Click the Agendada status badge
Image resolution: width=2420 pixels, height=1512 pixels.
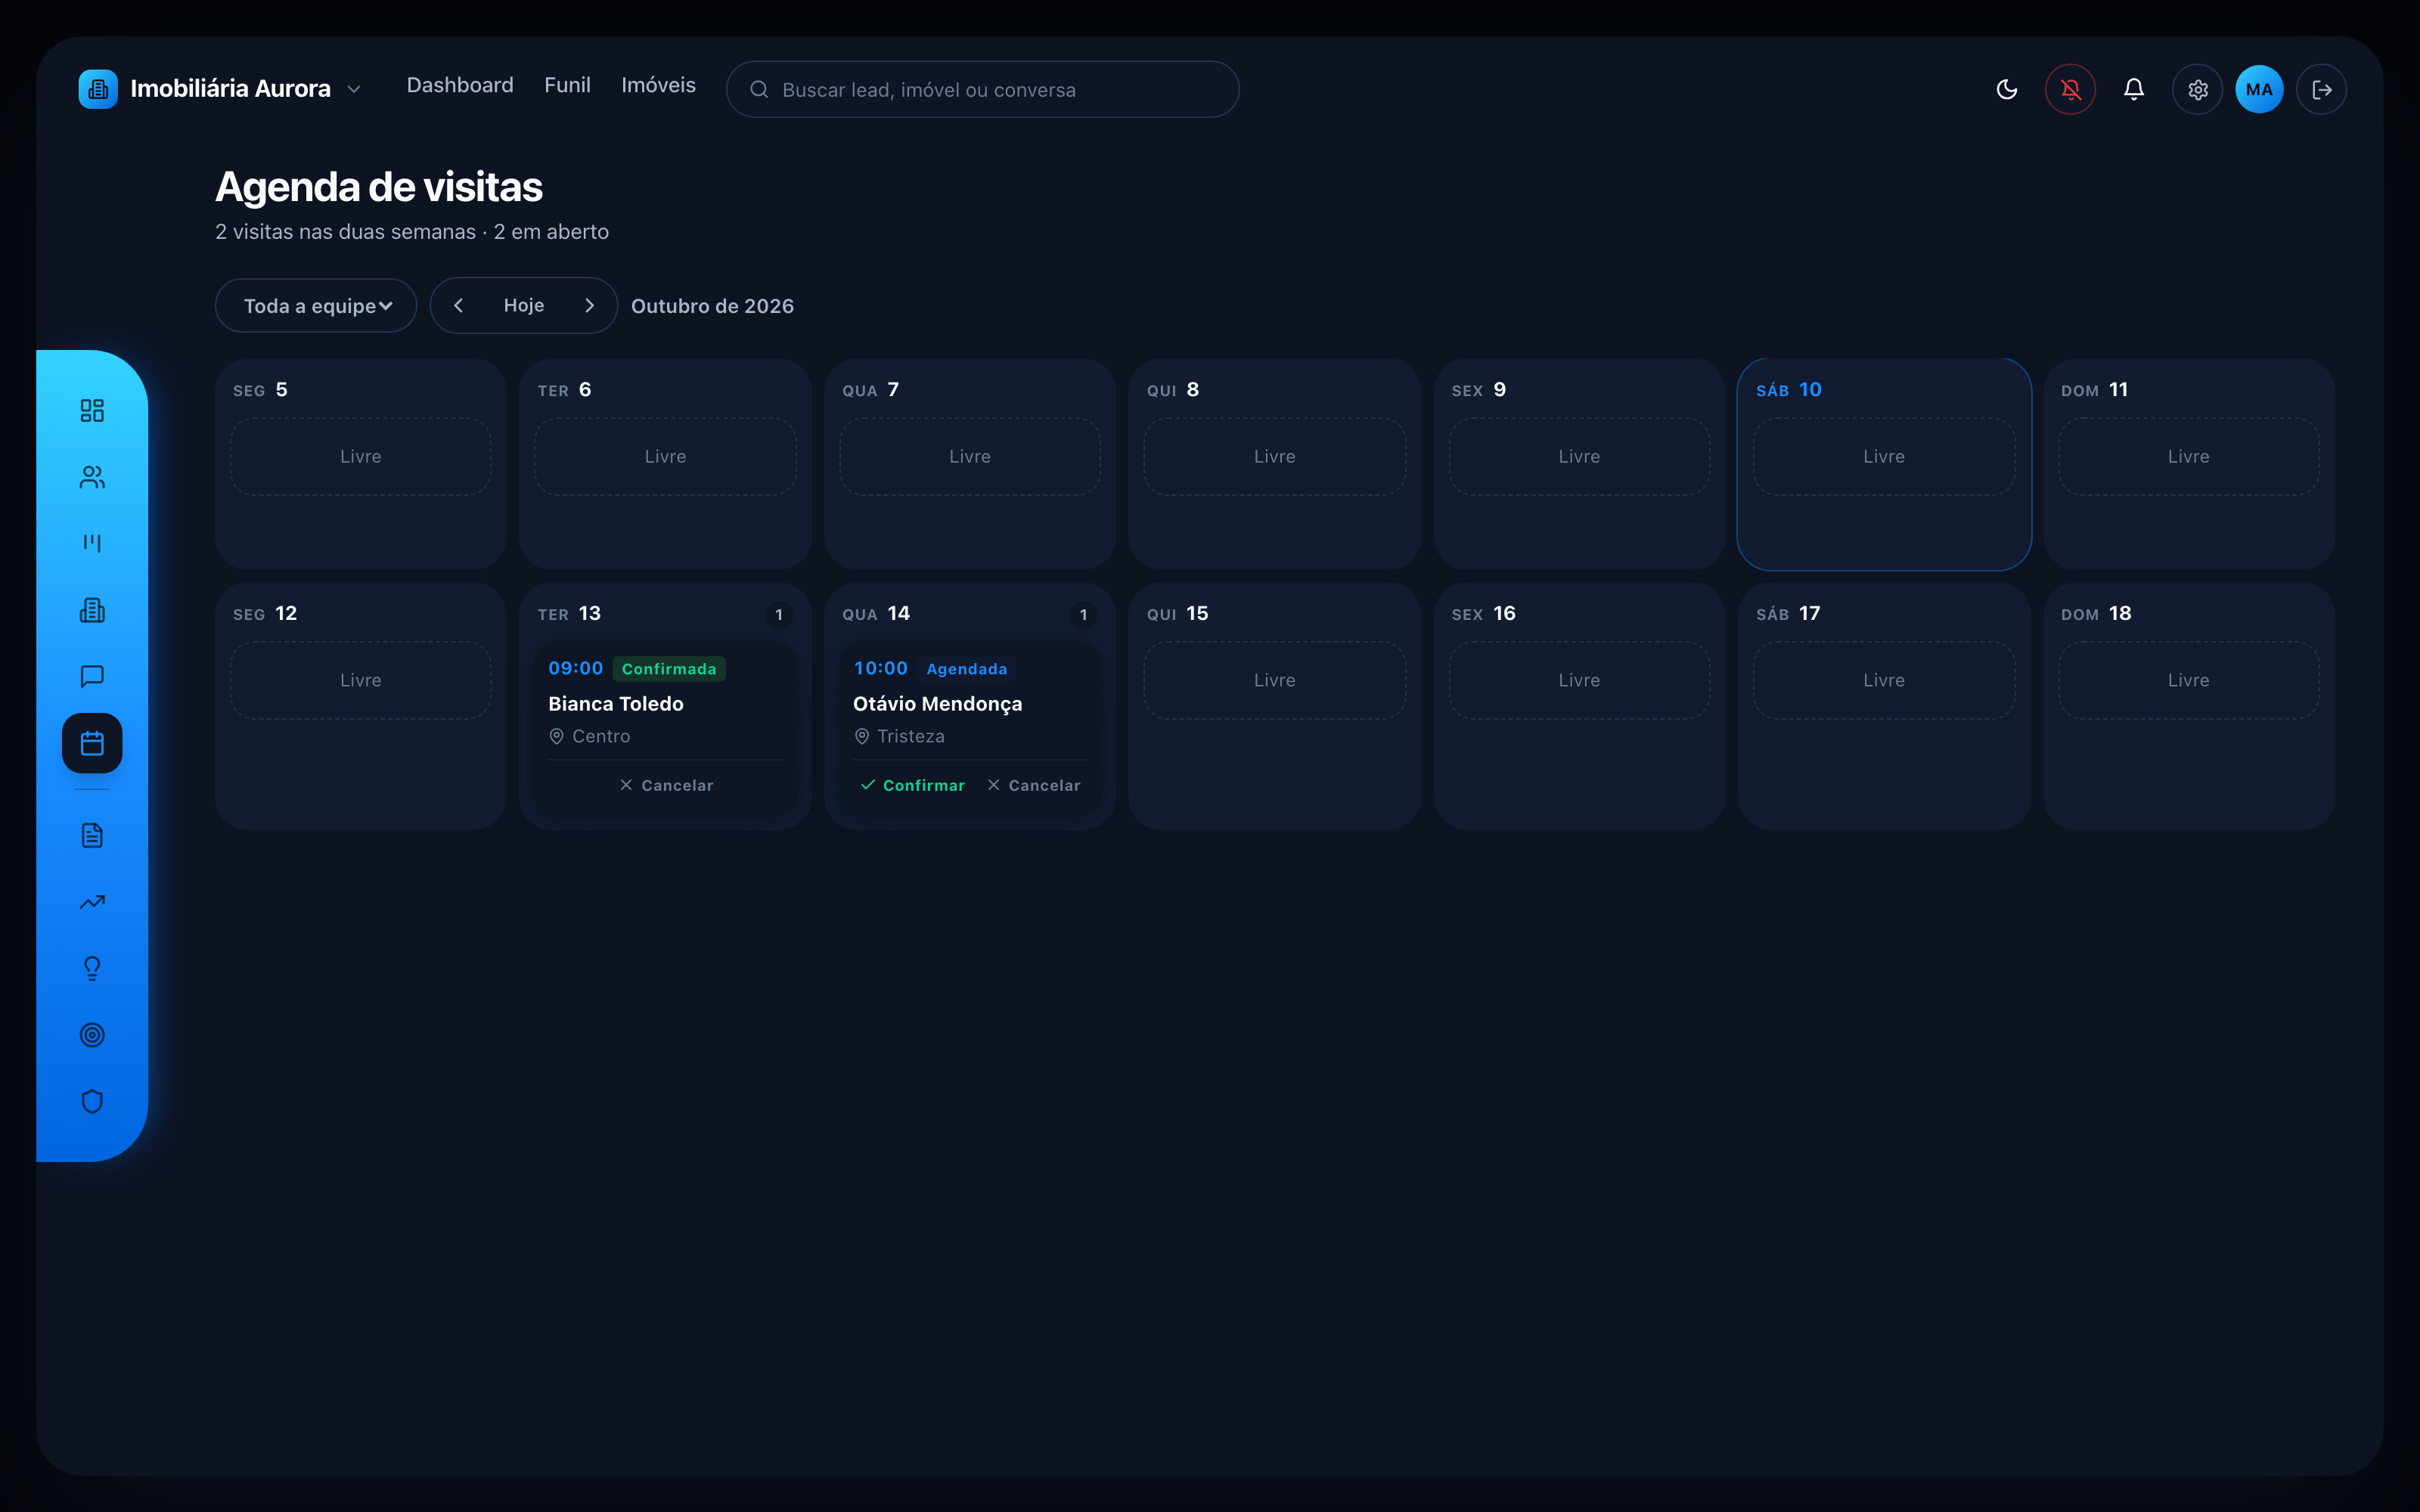[x=966, y=668]
